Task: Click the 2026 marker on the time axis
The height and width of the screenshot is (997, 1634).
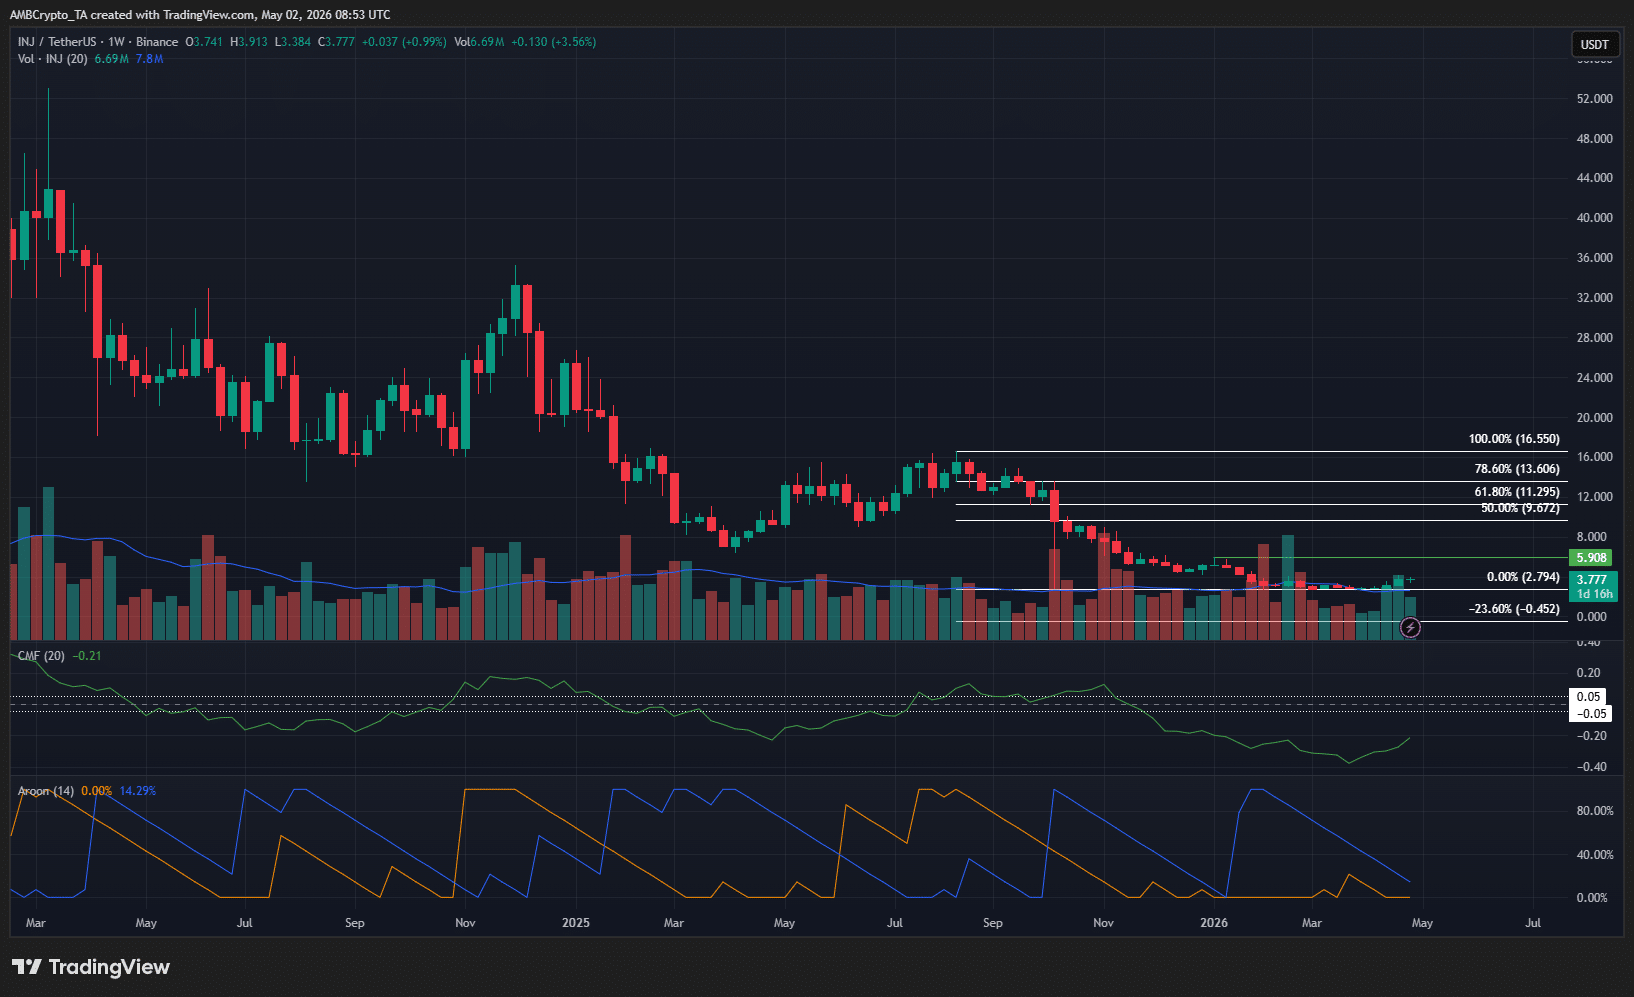Action: tap(1214, 923)
